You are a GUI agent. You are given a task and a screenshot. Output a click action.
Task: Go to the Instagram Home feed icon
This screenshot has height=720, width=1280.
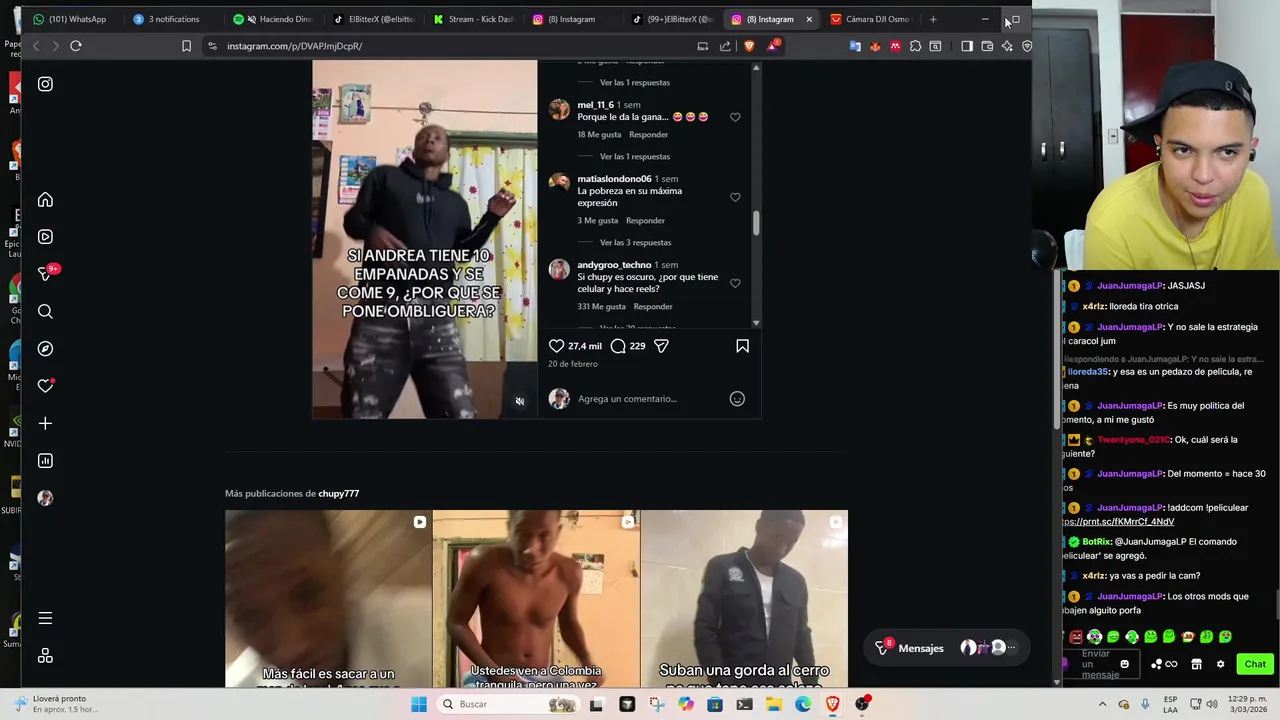[45, 200]
